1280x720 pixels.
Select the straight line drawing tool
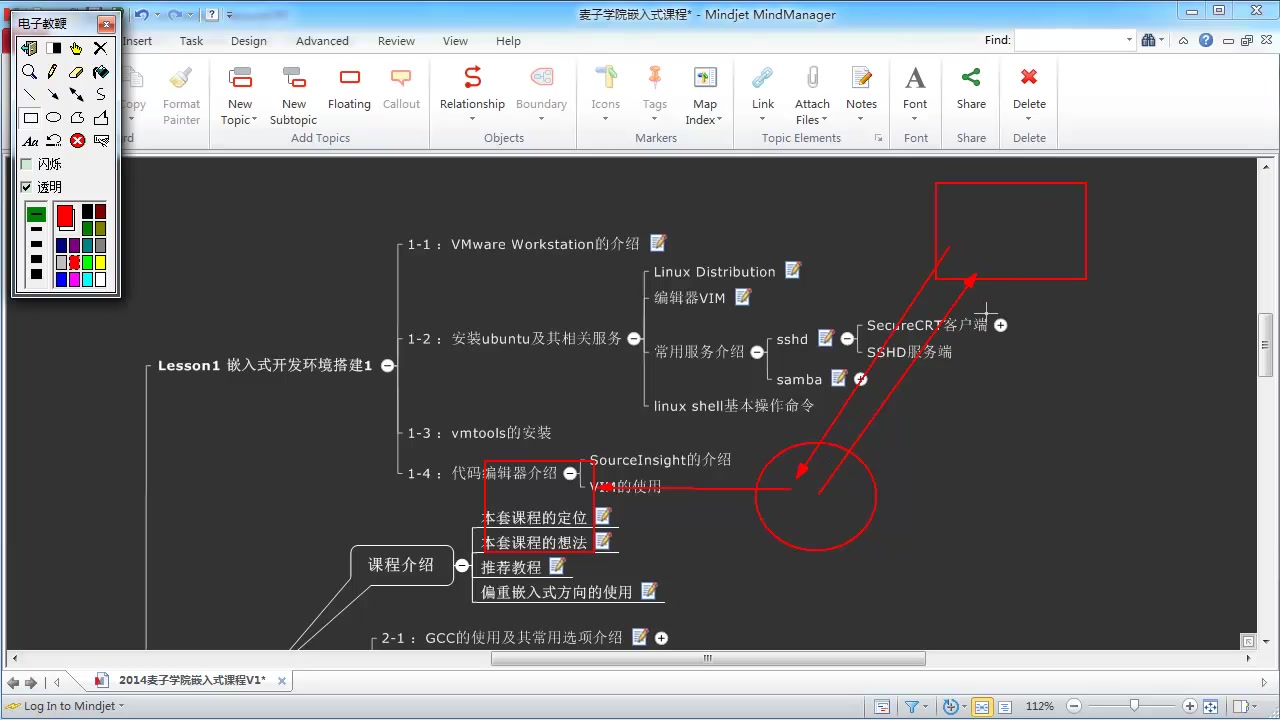click(x=30, y=95)
